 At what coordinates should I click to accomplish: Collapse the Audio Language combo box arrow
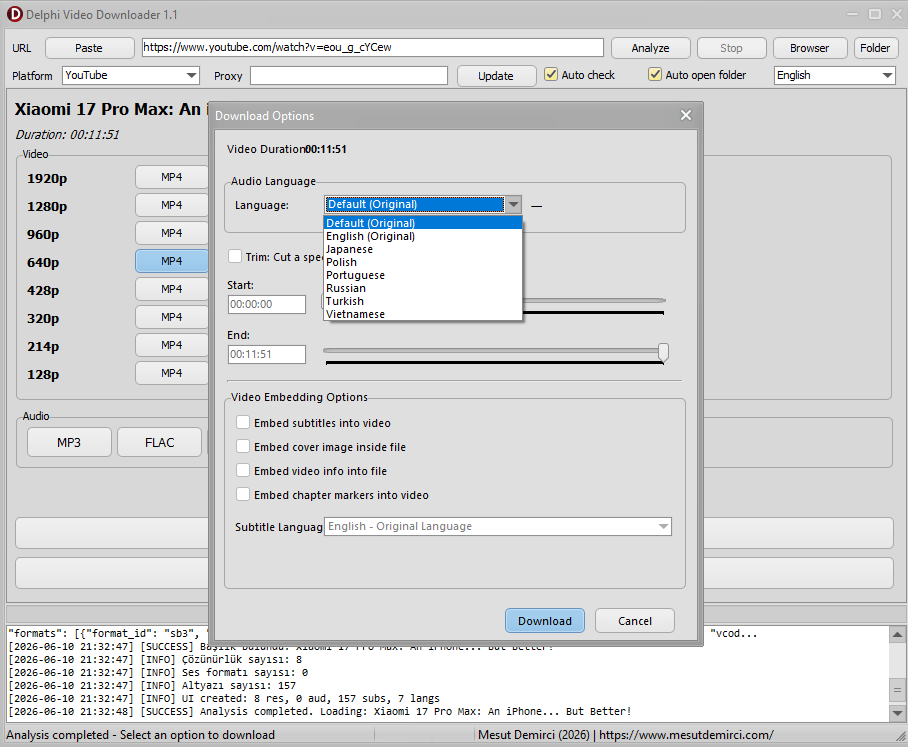(x=513, y=204)
